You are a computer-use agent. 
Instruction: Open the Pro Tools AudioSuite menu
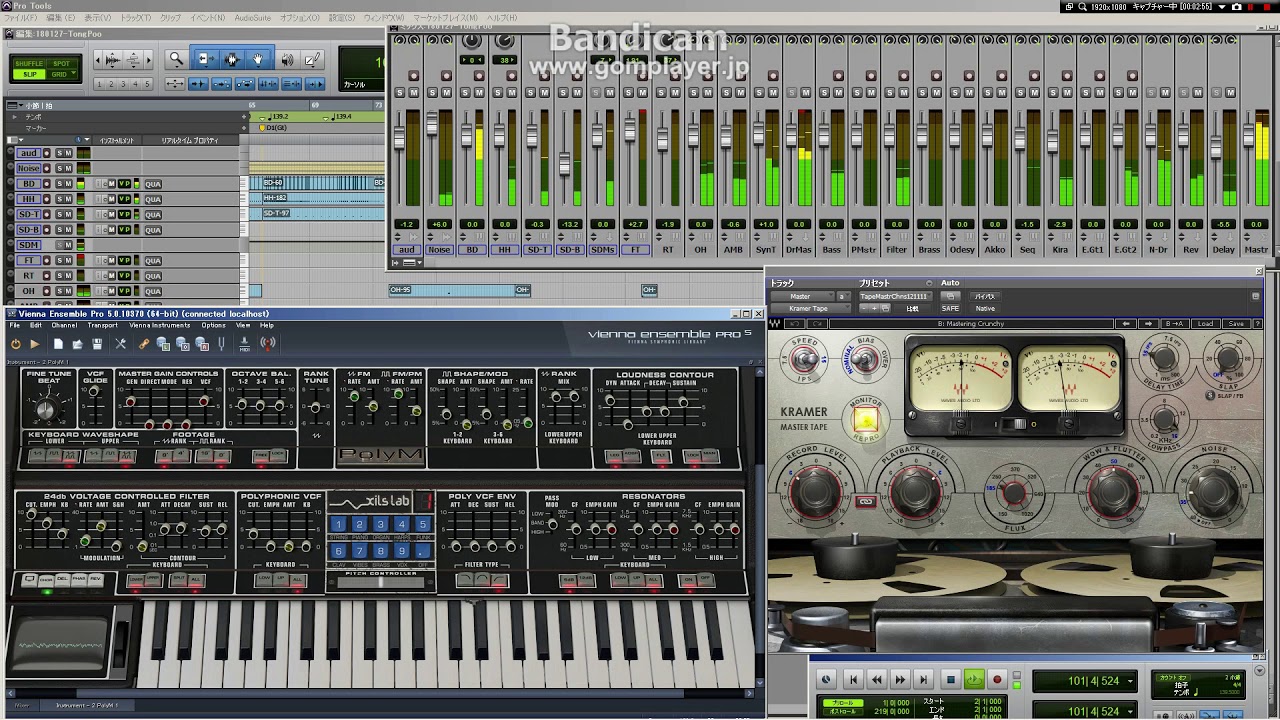pyautogui.click(x=253, y=18)
